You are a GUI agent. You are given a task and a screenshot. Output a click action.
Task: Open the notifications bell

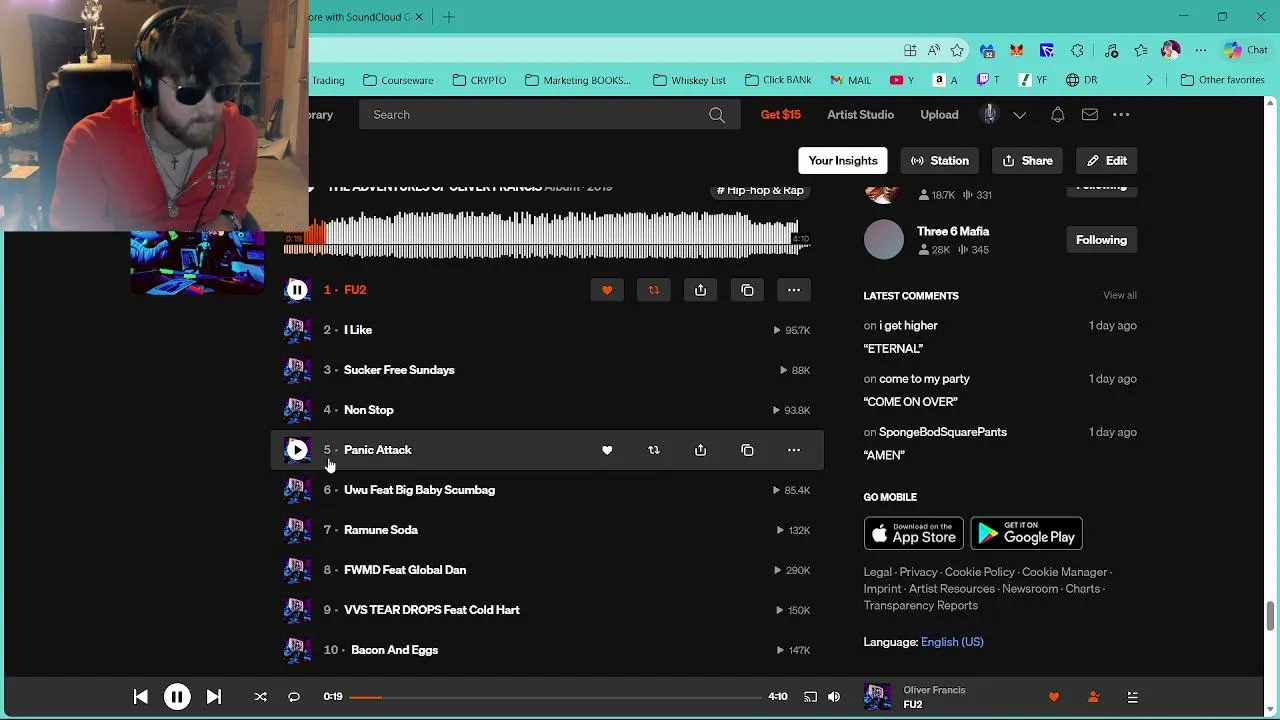pyautogui.click(x=1057, y=115)
